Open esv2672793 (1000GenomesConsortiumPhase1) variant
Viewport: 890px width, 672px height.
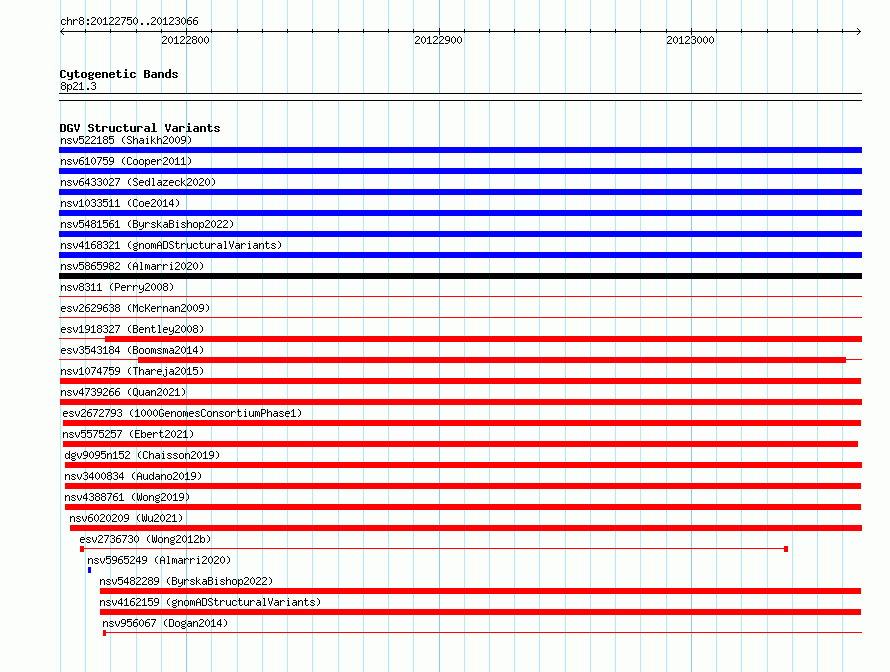click(182, 413)
